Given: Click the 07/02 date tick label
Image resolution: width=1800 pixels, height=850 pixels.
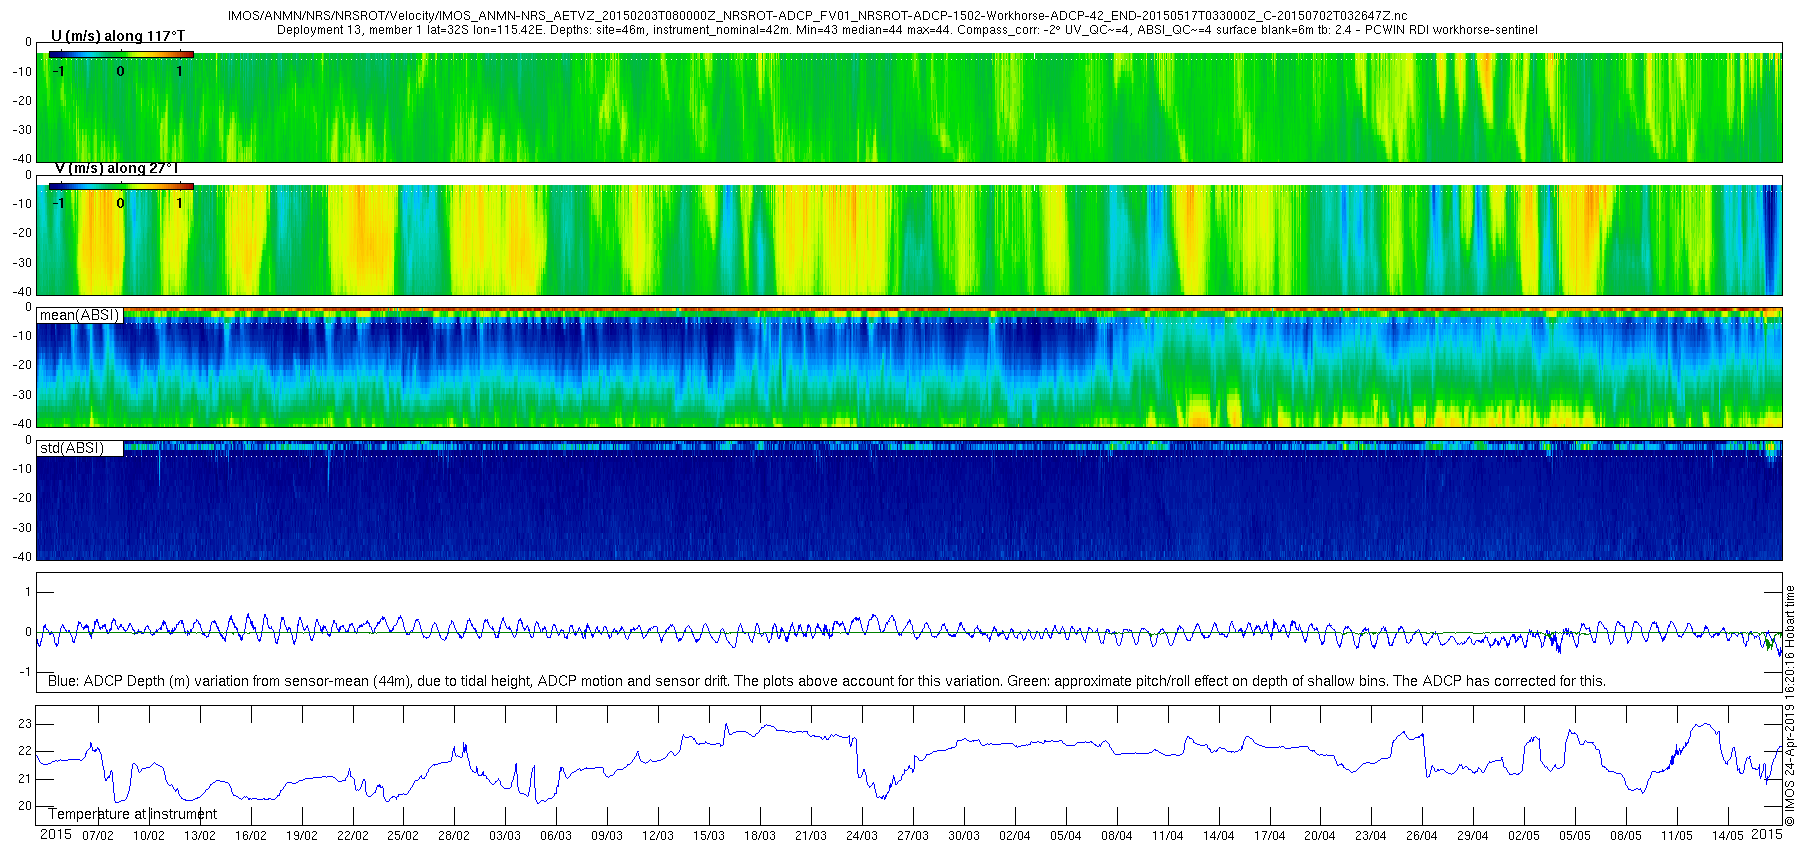Looking at the screenshot, I should click(98, 836).
